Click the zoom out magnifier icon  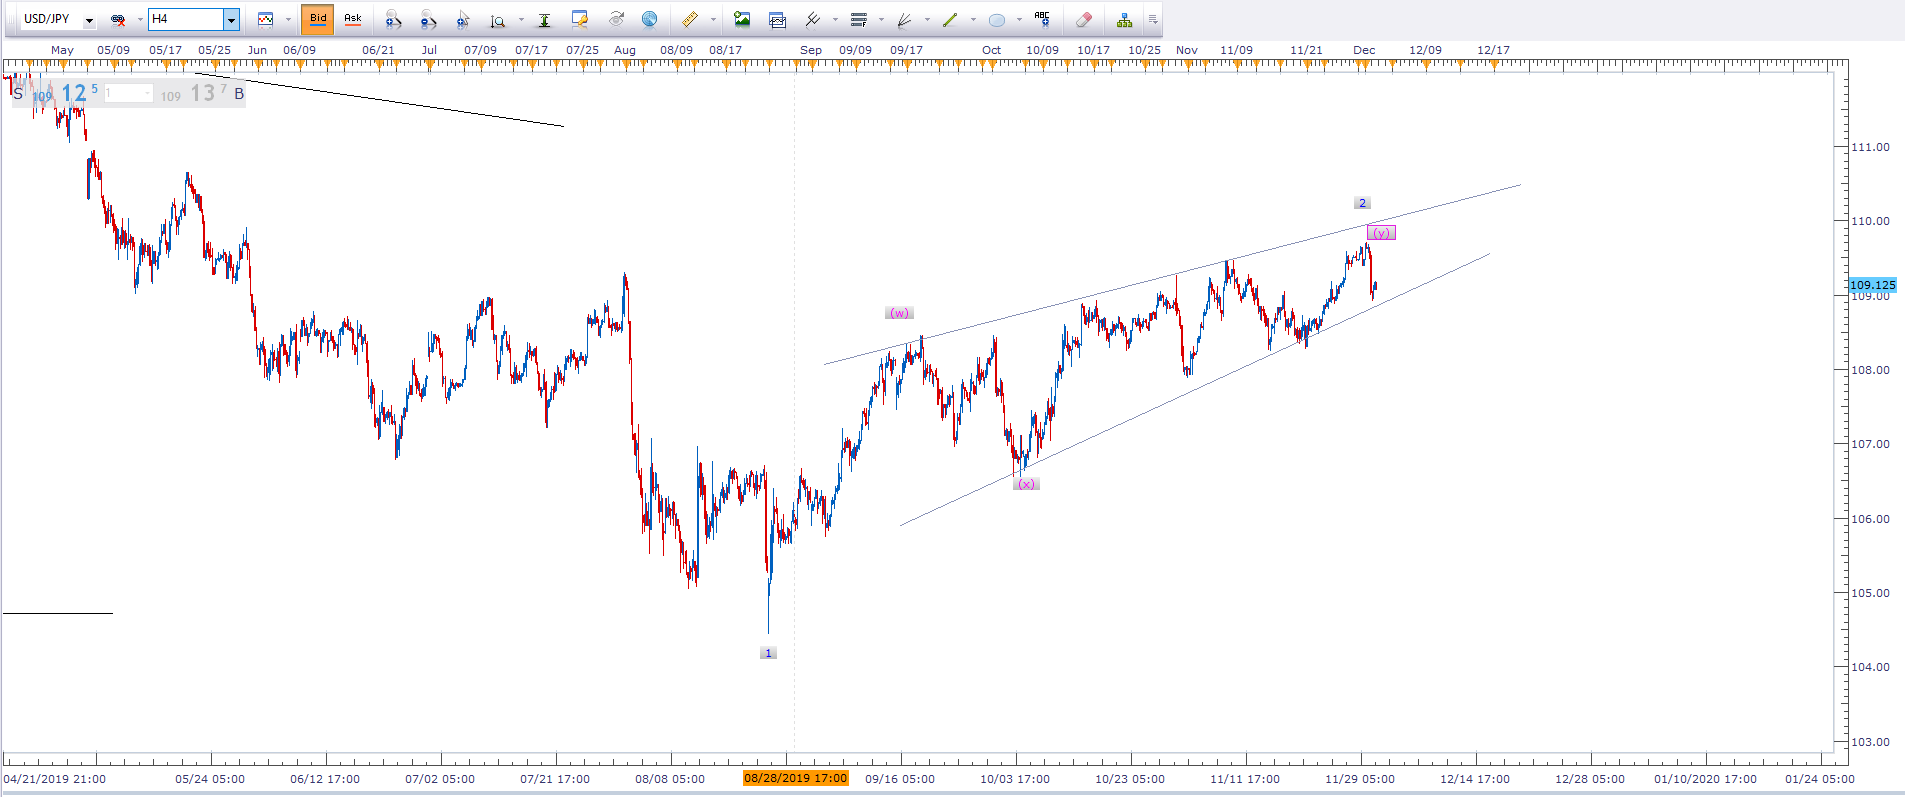(428, 19)
